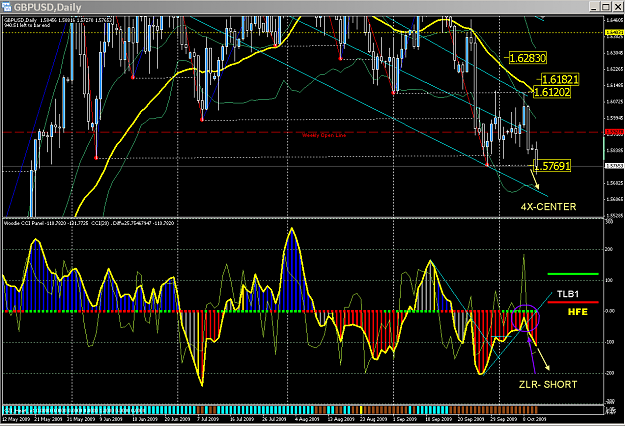Click the white current price tag on axis
The width and height of the screenshot is (625, 426).
[x=614, y=166]
